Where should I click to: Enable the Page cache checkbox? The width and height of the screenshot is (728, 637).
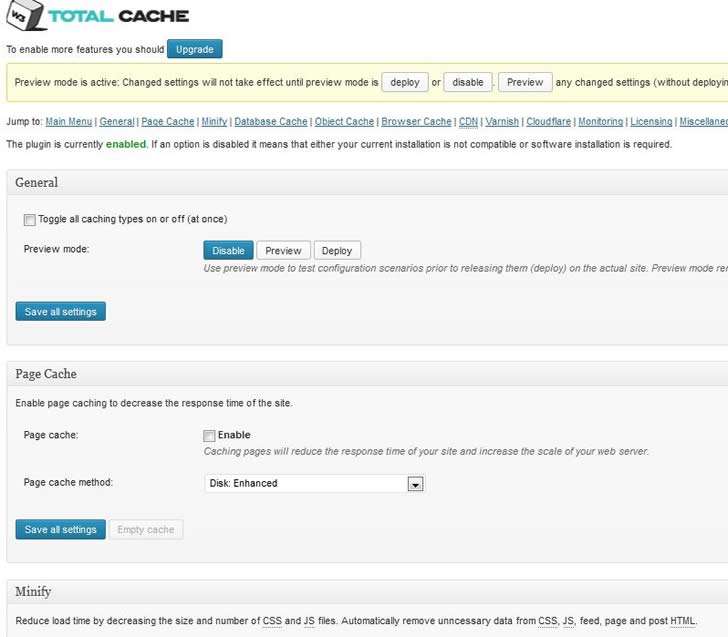pyautogui.click(x=209, y=436)
